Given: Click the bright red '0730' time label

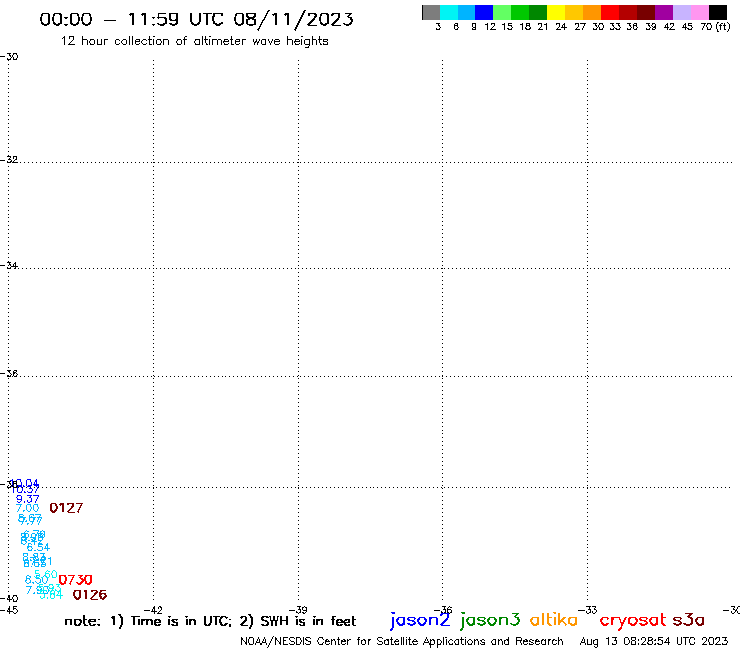Looking at the screenshot, I should pyautogui.click(x=75, y=580).
